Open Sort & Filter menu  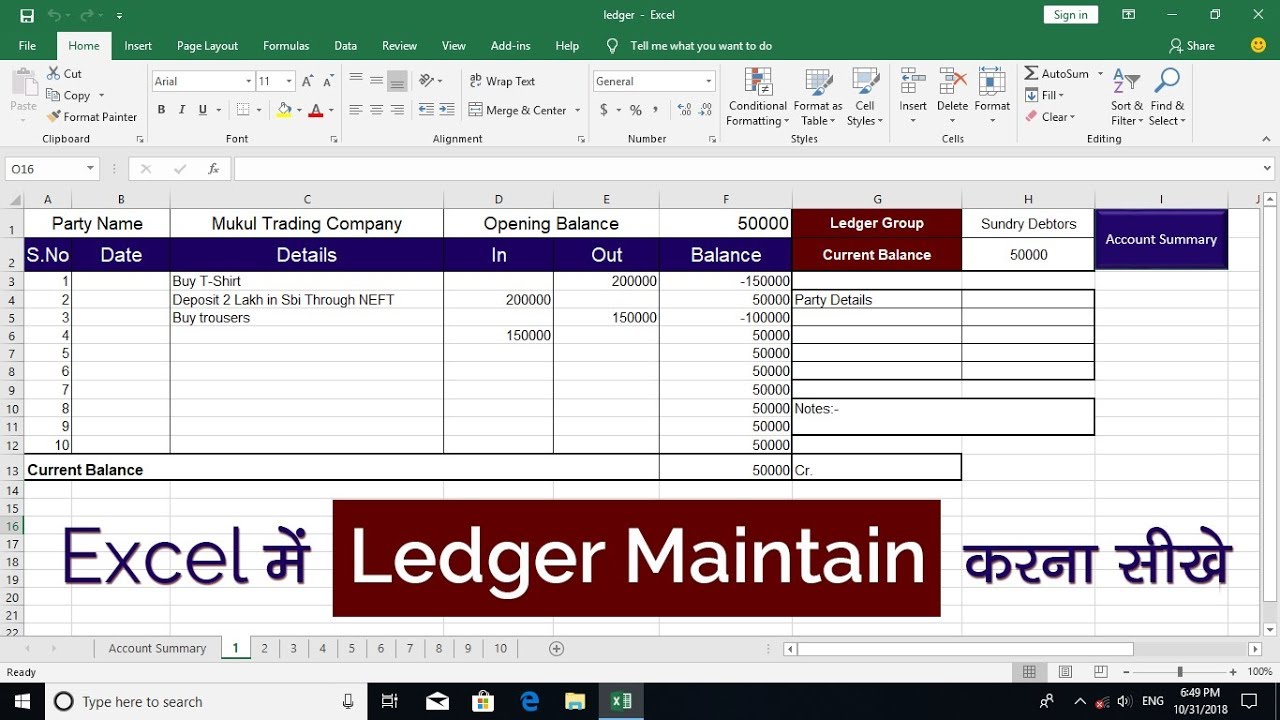(1126, 97)
